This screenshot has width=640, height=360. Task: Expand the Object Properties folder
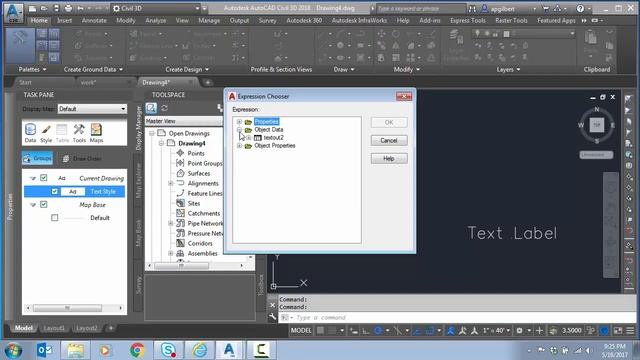pyautogui.click(x=239, y=145)
